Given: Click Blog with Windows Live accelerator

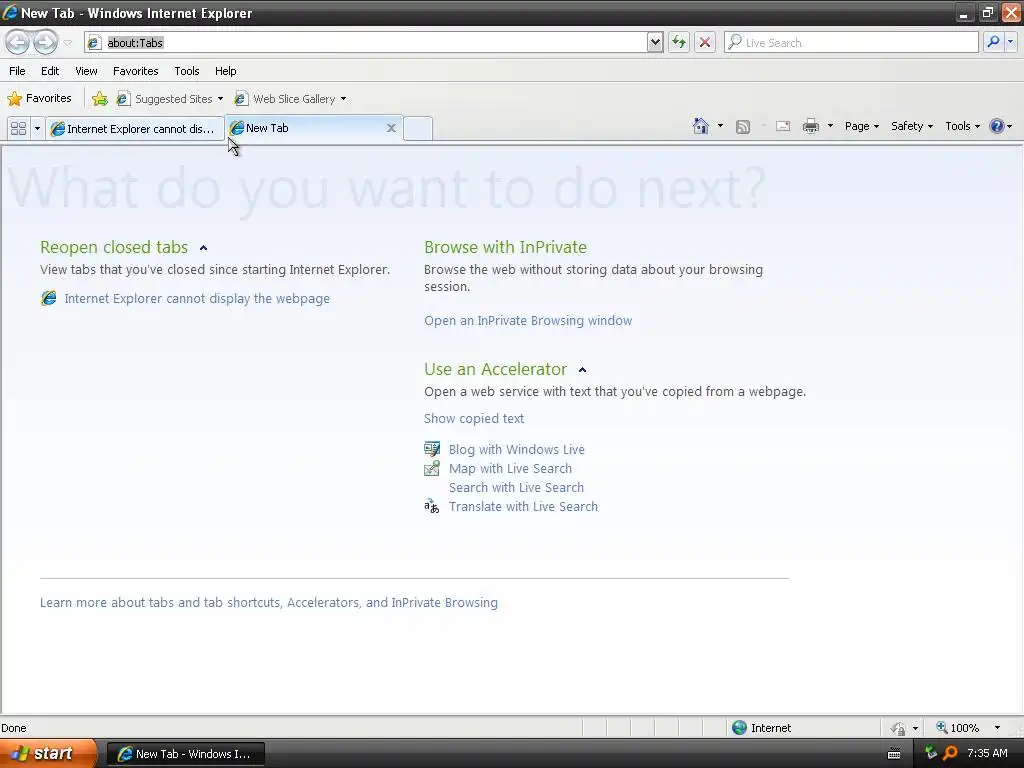Looking at the screenshot, I should point(517,449).
